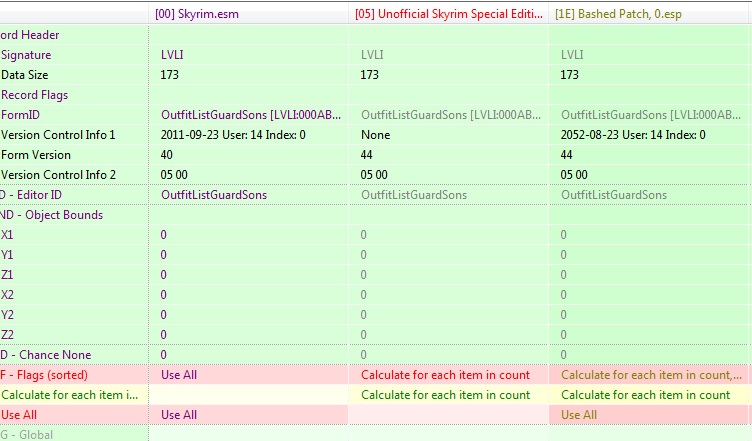Click Data Size 173 in Unofficial Skyrim column
This screenshot has width=752, height=441.
pos(369,75)
